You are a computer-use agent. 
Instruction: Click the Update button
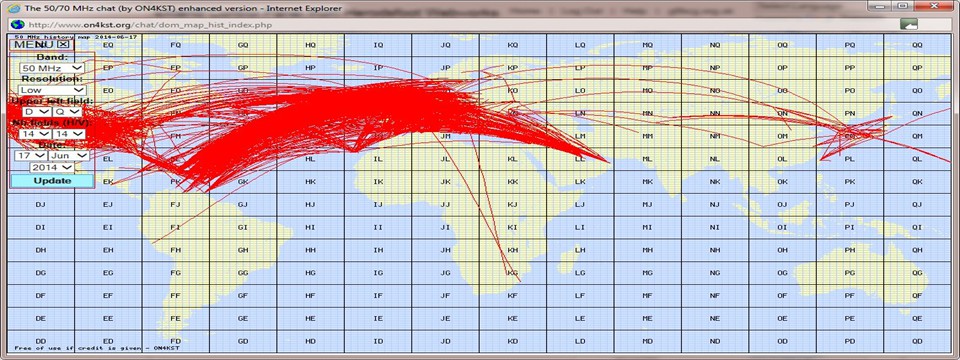pyautogui.click(x=52, y=181)
